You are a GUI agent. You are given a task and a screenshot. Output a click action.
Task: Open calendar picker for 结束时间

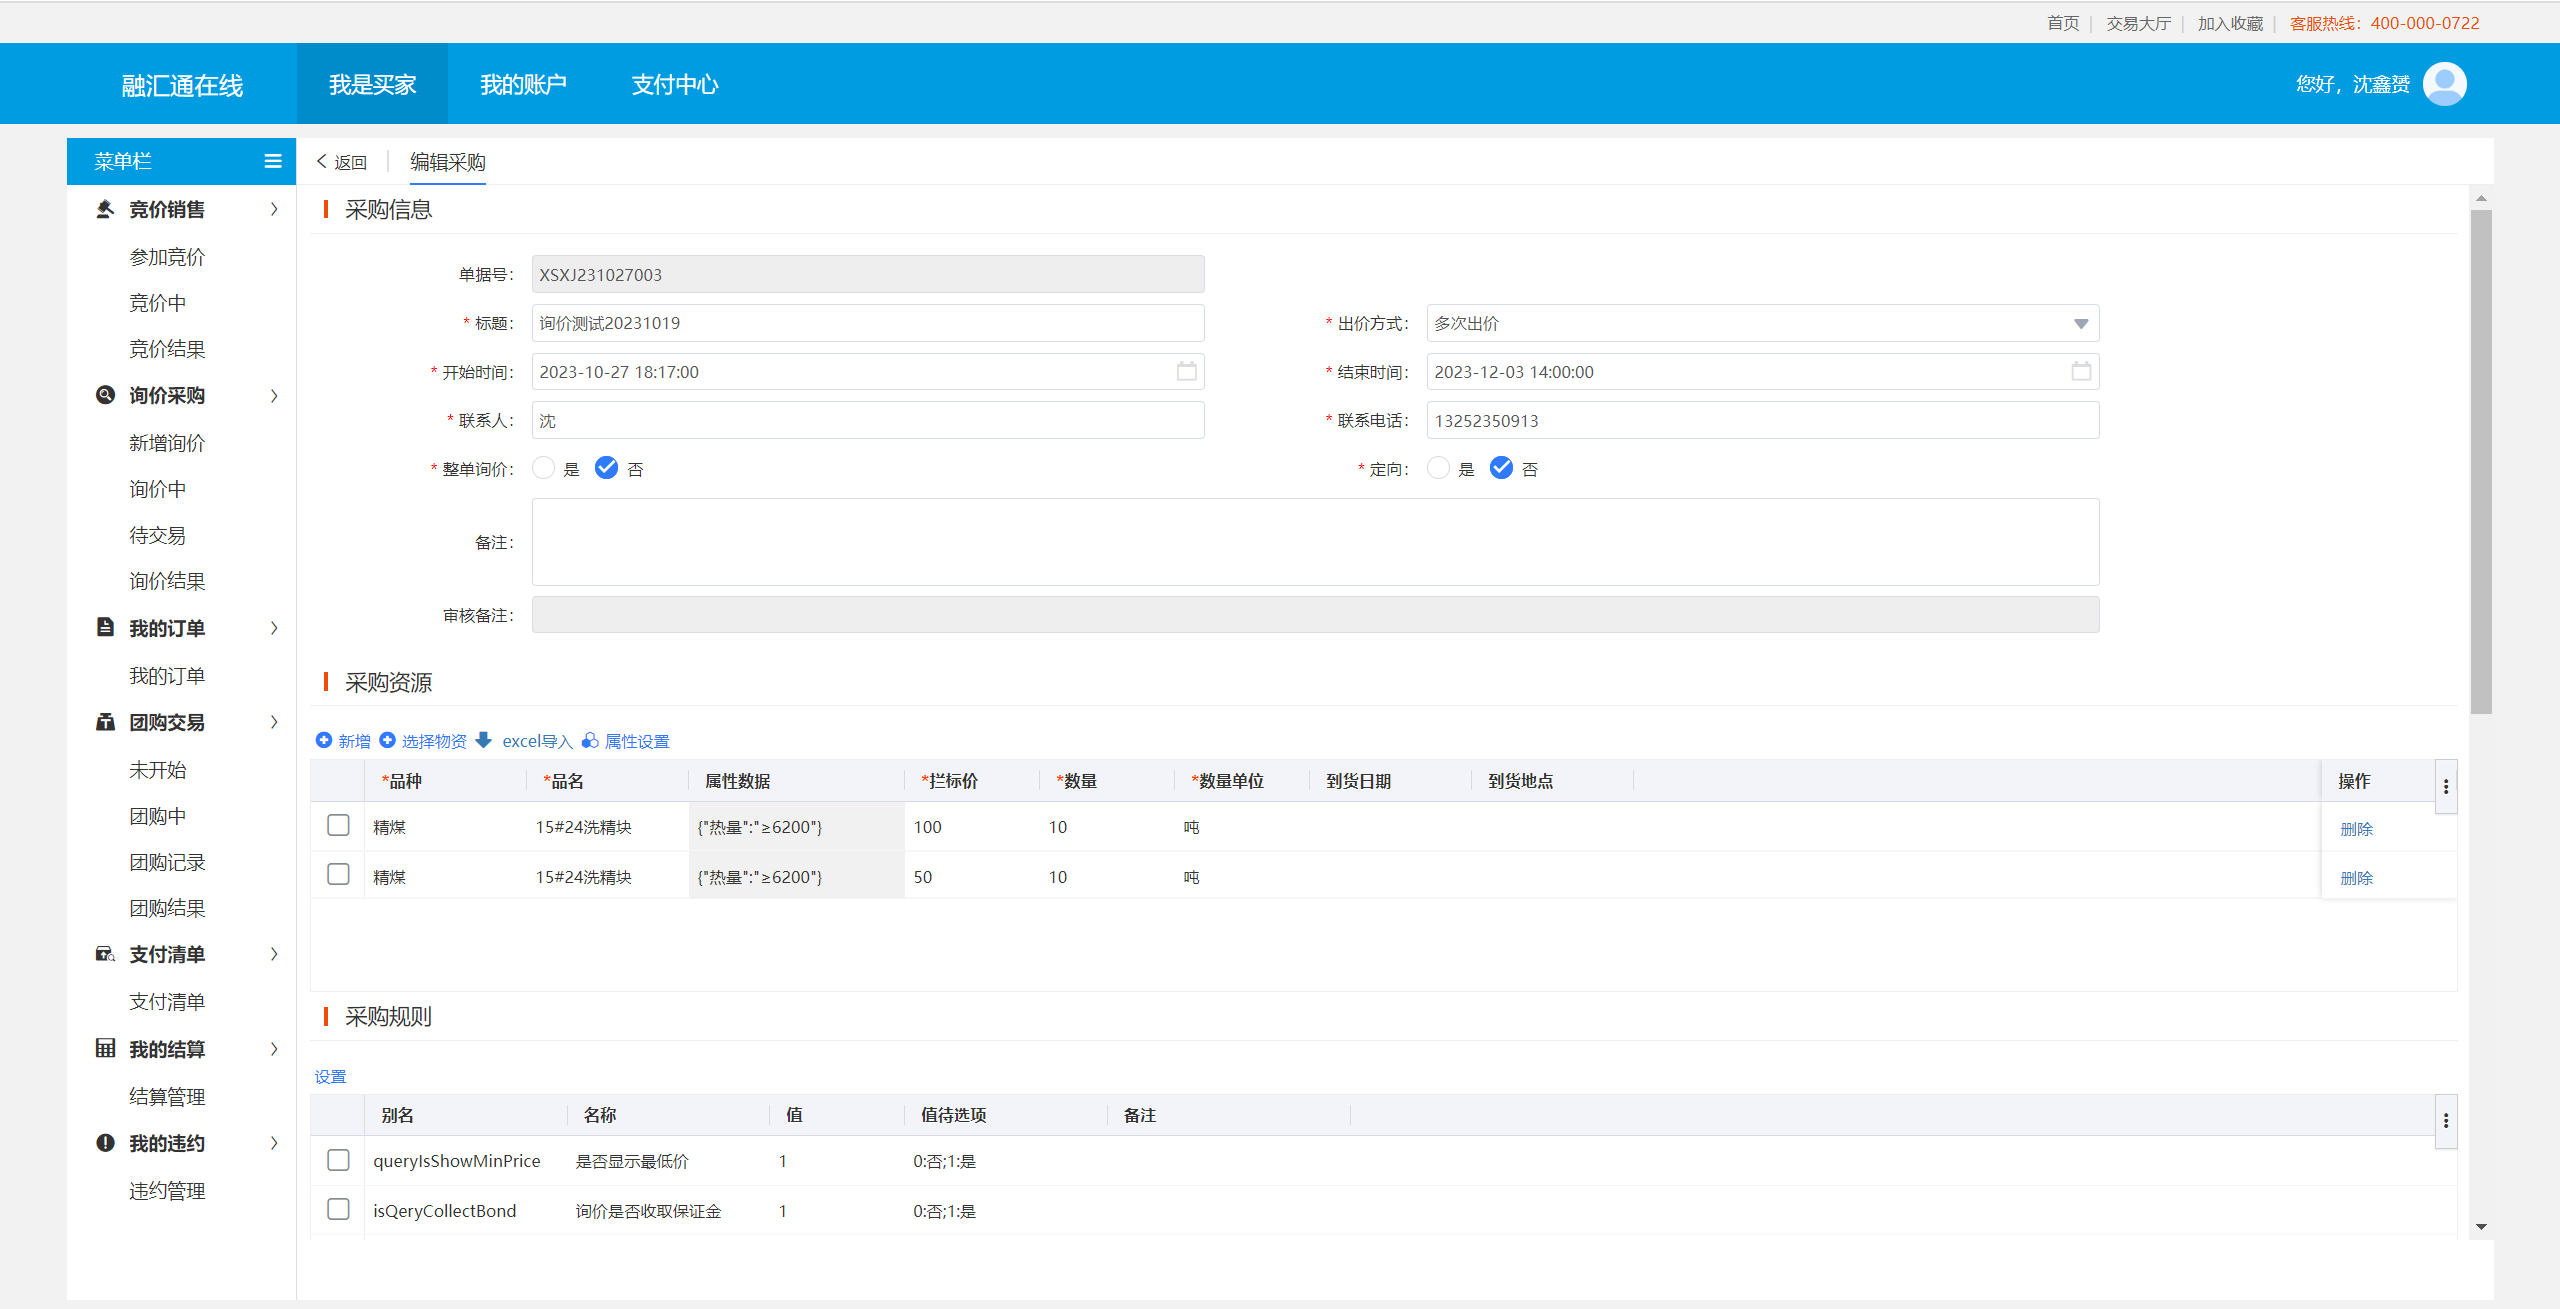pyautogui.click(x=2081, y=371)
